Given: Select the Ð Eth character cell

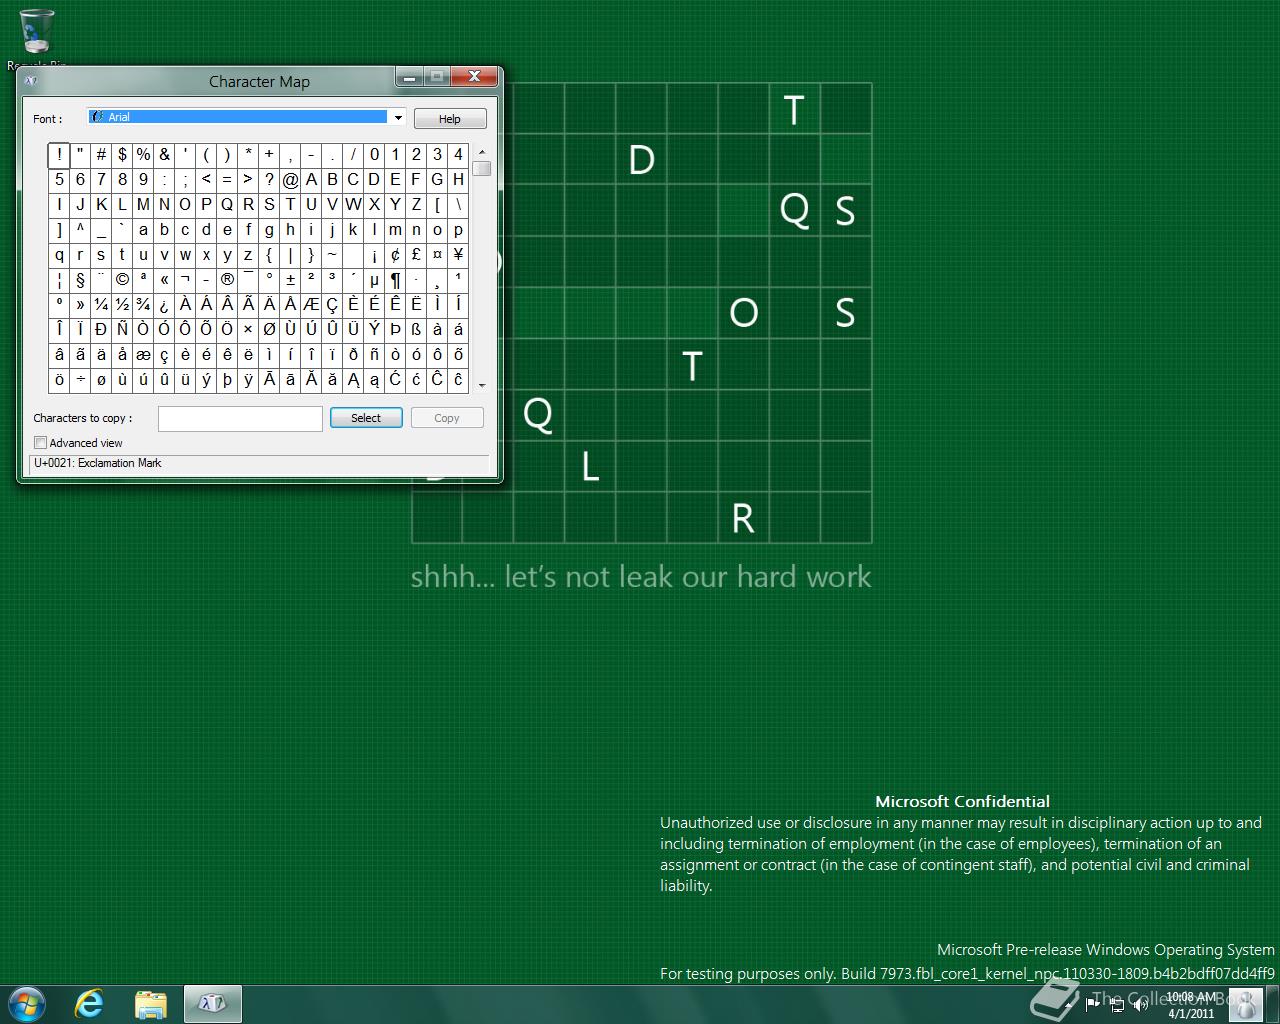Looking at the screenshot, I should coord(101,329).
